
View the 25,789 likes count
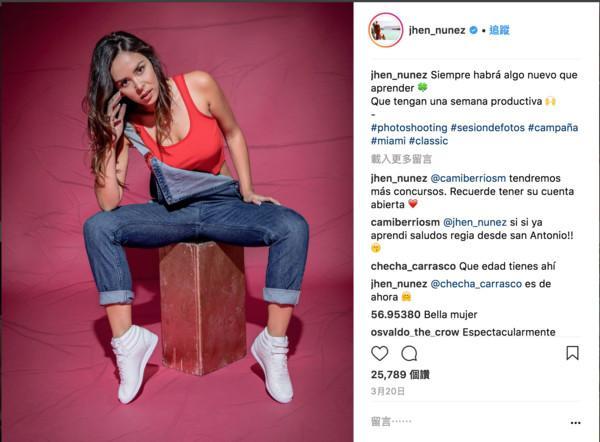pyautogui.click(x=400, y=375)
